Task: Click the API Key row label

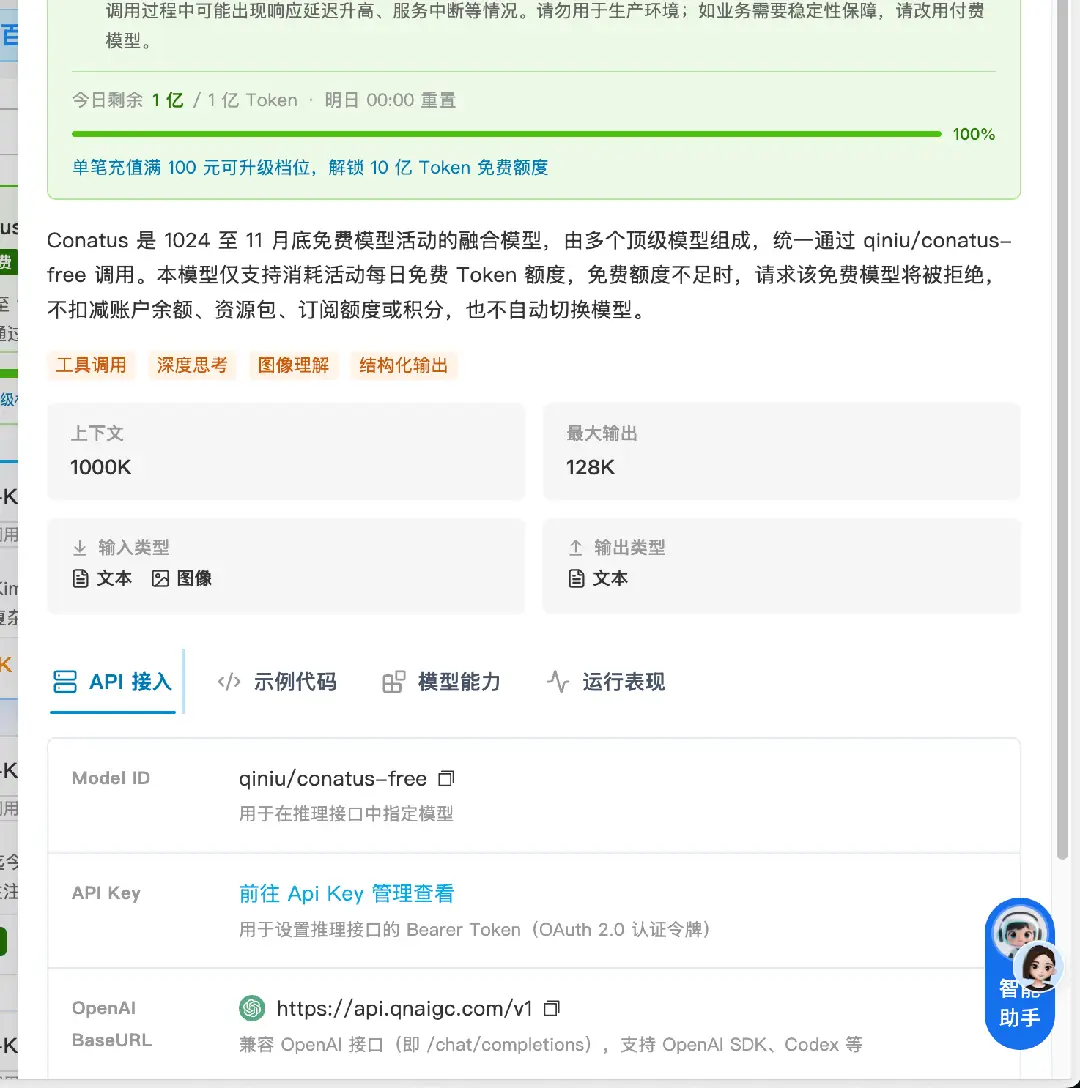Action: (106, 893)
